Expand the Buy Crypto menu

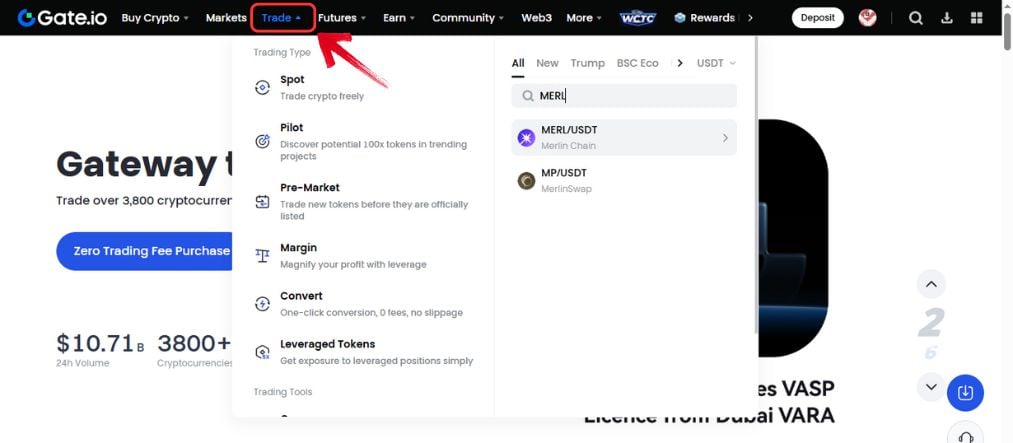(155, 18)
